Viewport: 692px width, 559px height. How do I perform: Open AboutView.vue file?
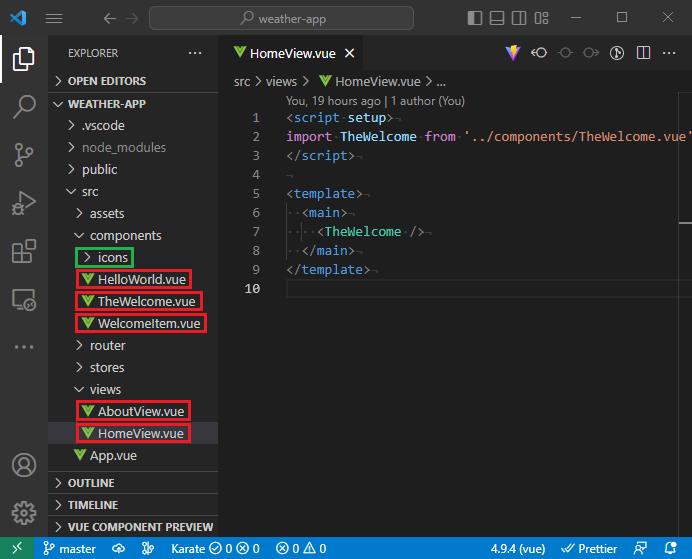[133, 412]
